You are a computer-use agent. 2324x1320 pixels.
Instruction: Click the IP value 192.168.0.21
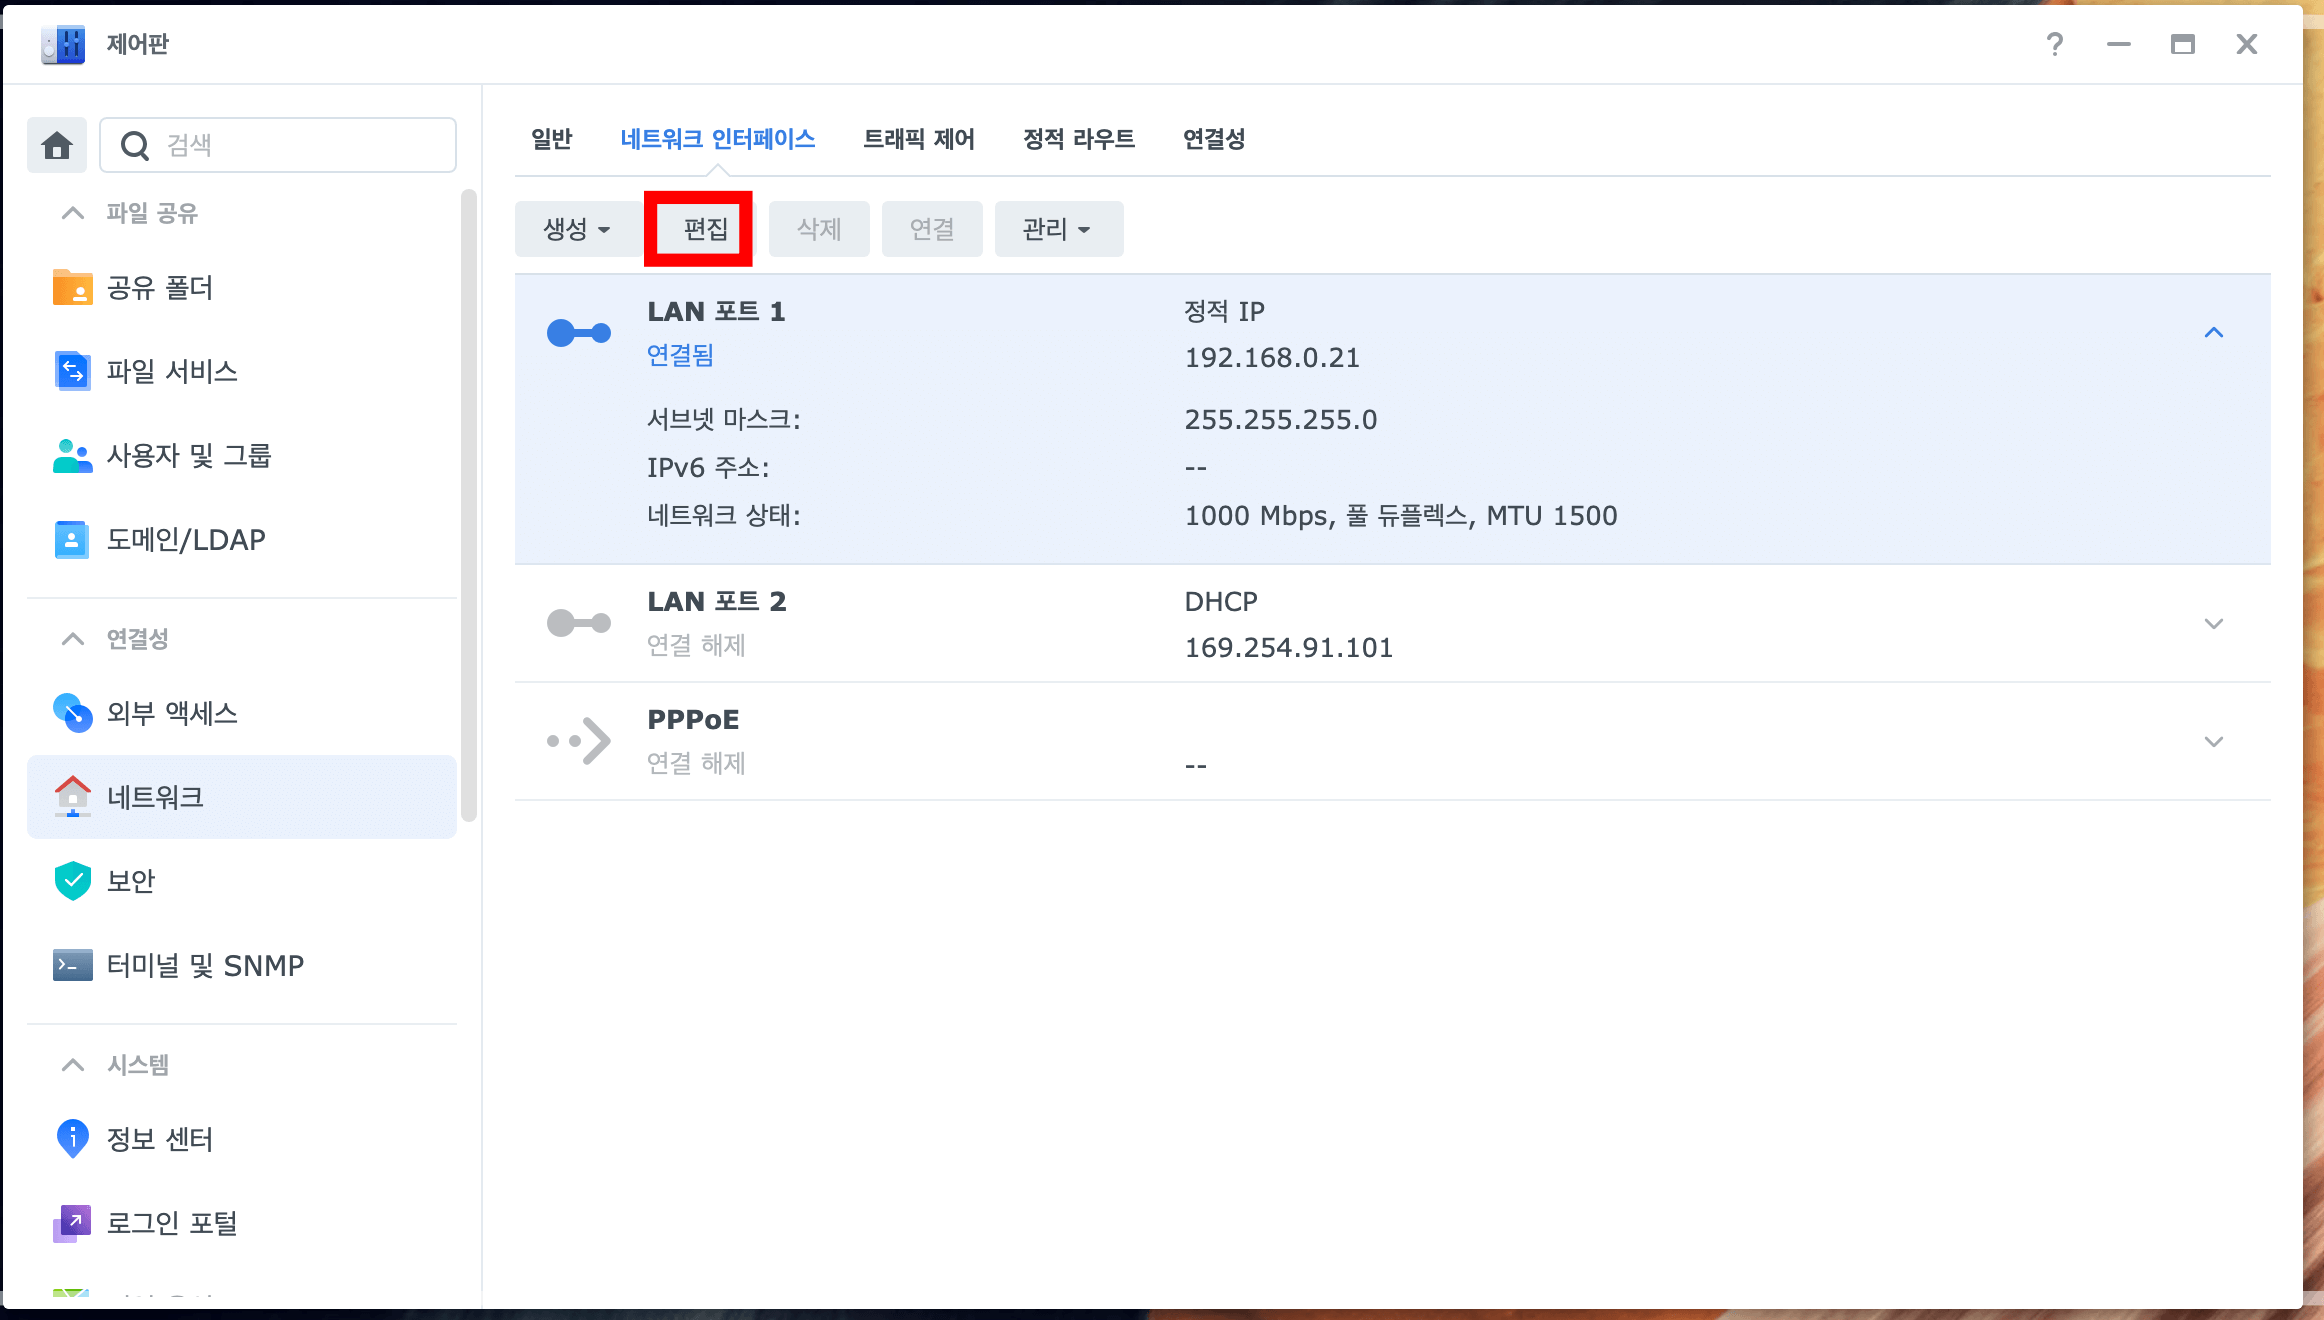1272,358
